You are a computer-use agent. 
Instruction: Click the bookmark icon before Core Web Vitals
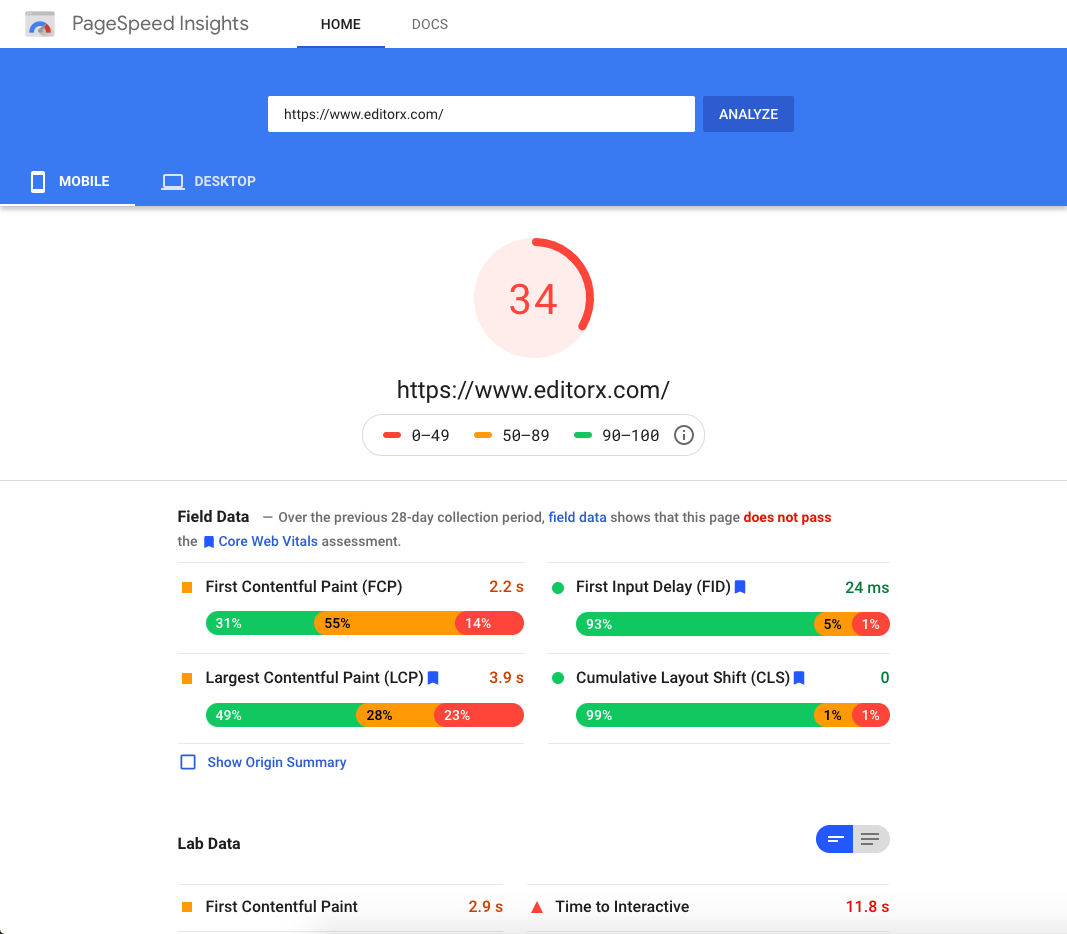click(209, 541)
